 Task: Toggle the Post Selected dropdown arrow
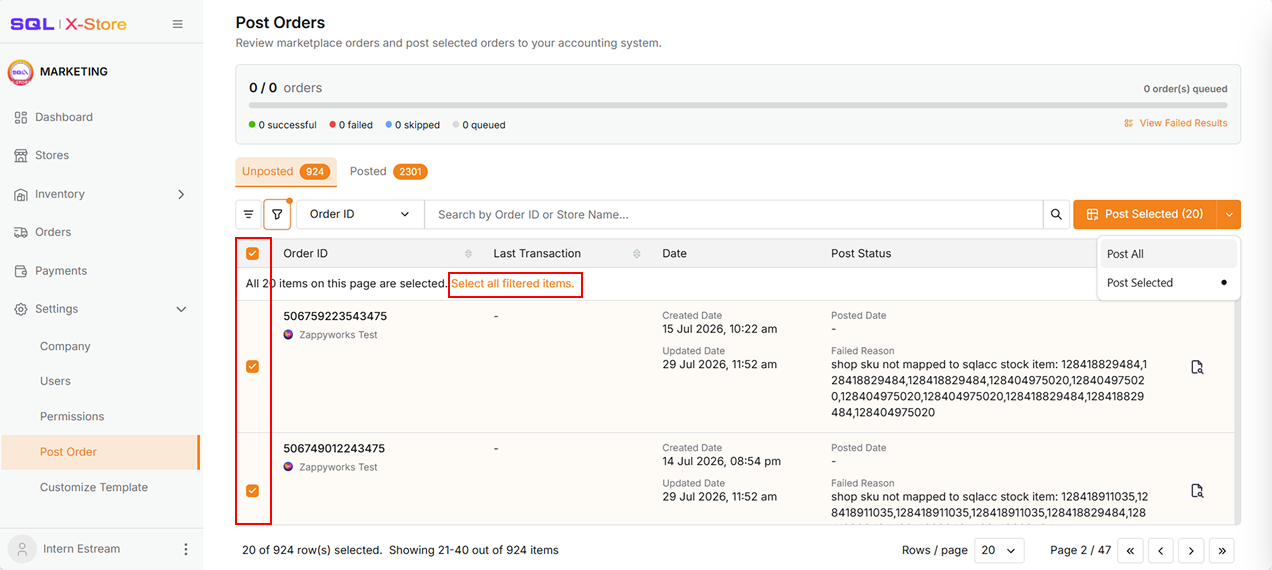tap(1229, 214)
